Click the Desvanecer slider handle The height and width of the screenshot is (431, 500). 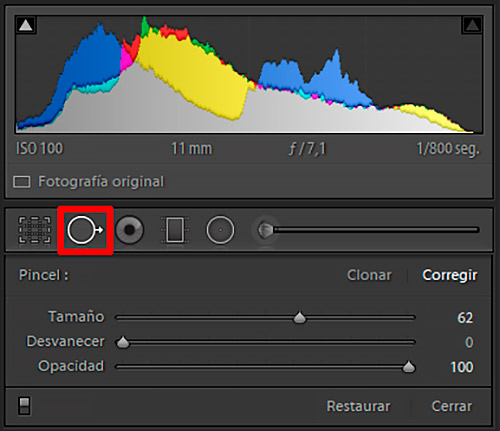123,342
